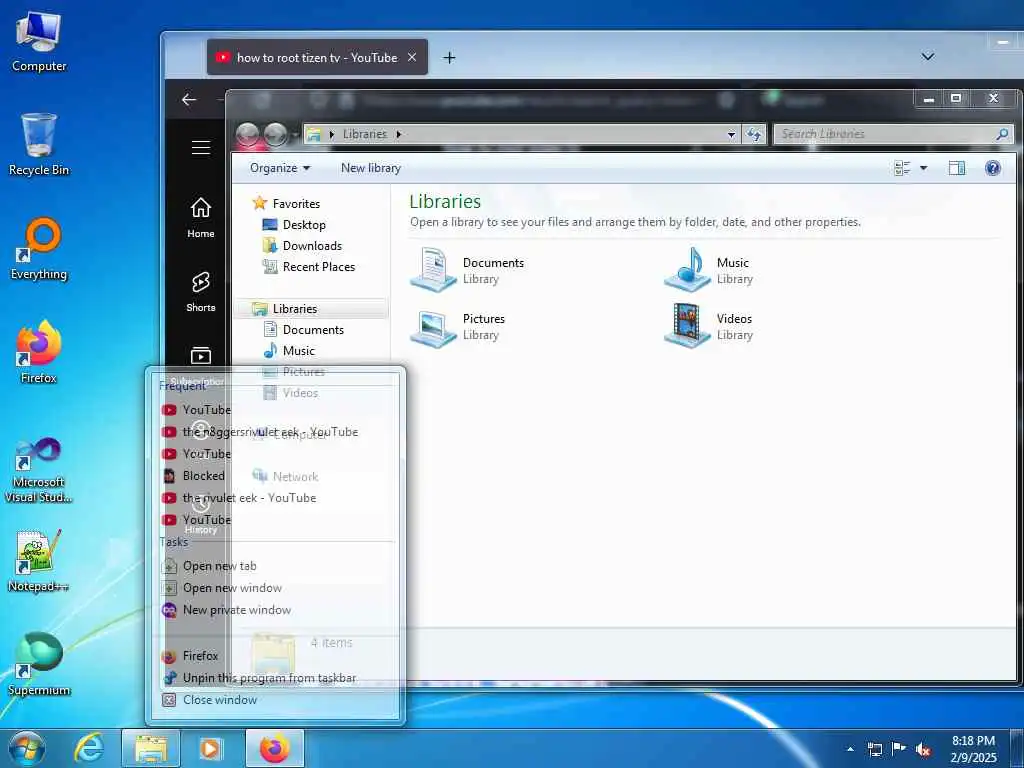Open the Organize dropdown menu
The image size is (1024, 768).
coord(280,168)
